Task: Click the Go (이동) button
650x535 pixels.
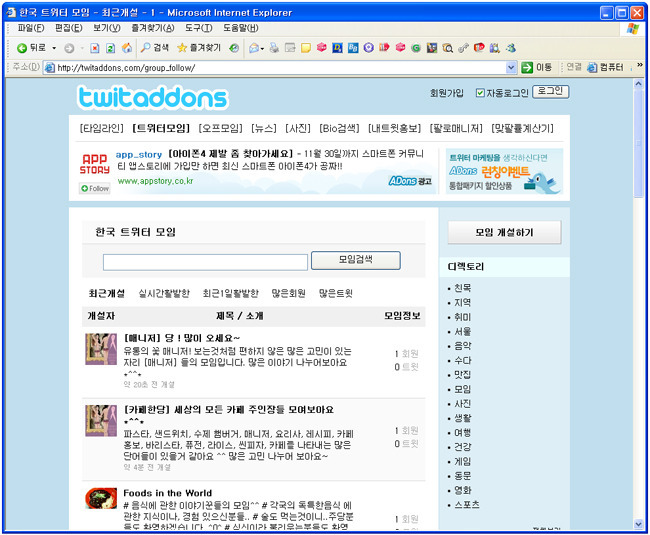Action: (x=536, y=67)
